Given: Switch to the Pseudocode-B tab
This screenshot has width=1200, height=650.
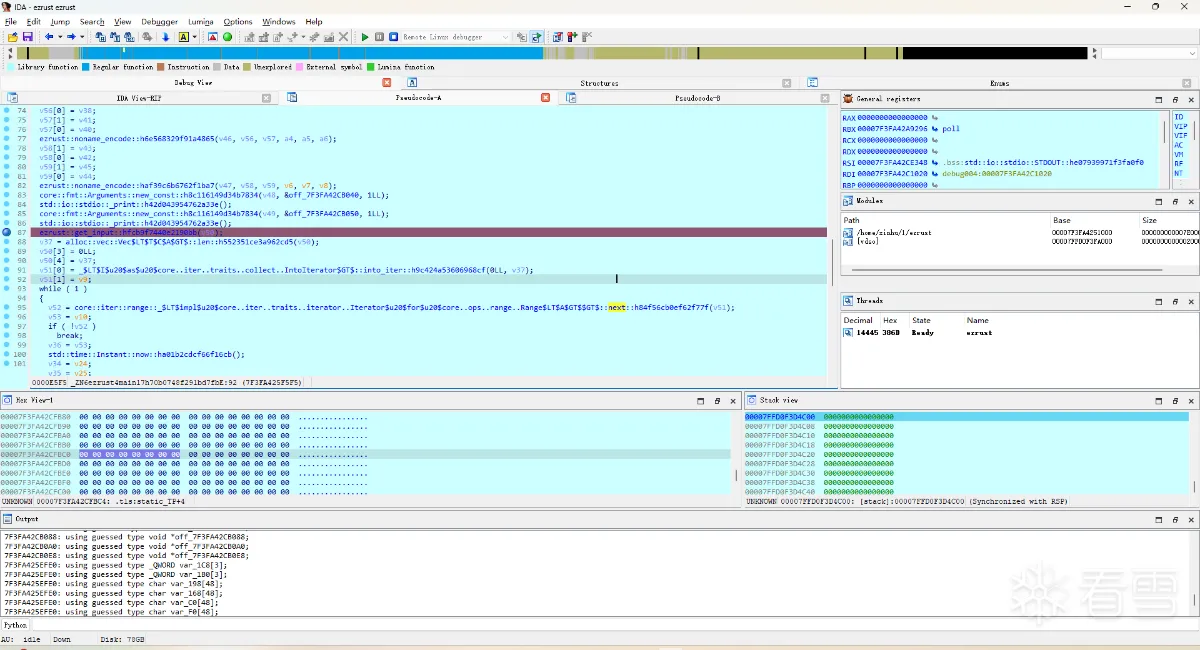Looking at the screenshot, I should [697, 98].
